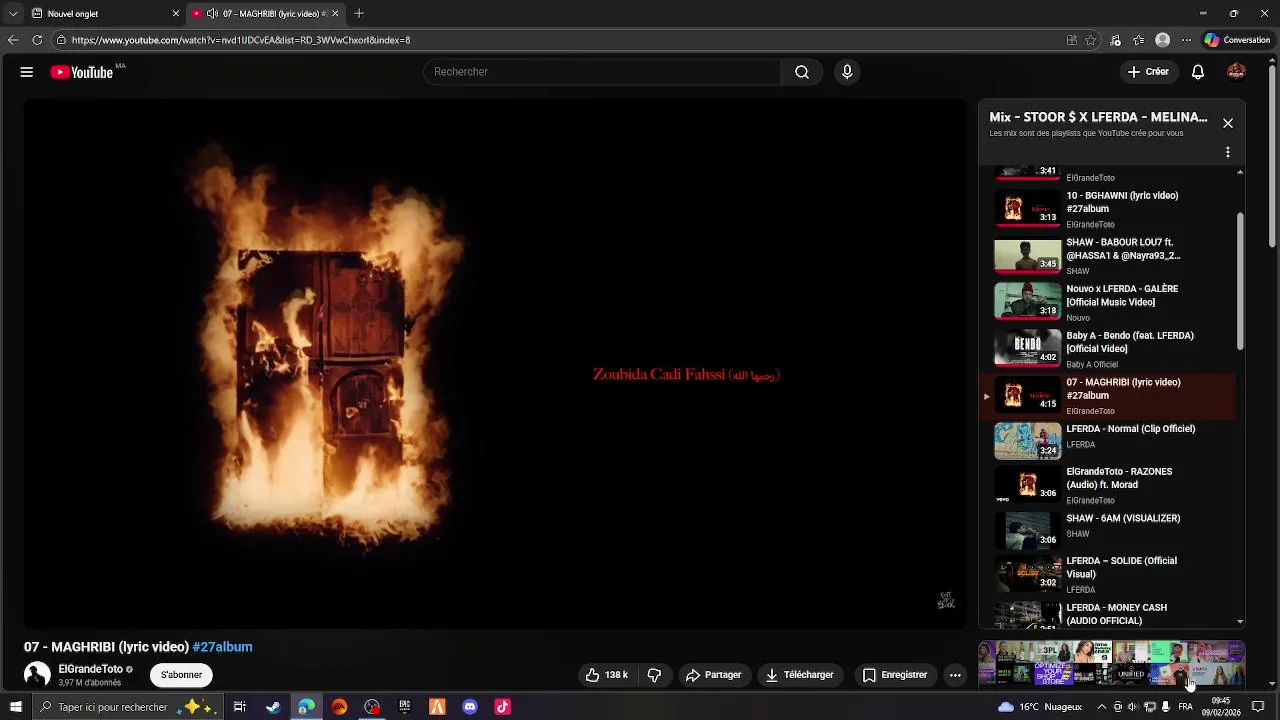Click the Télécharger download button
This screenshot has width=1280, height=720.
pos(799,675)
